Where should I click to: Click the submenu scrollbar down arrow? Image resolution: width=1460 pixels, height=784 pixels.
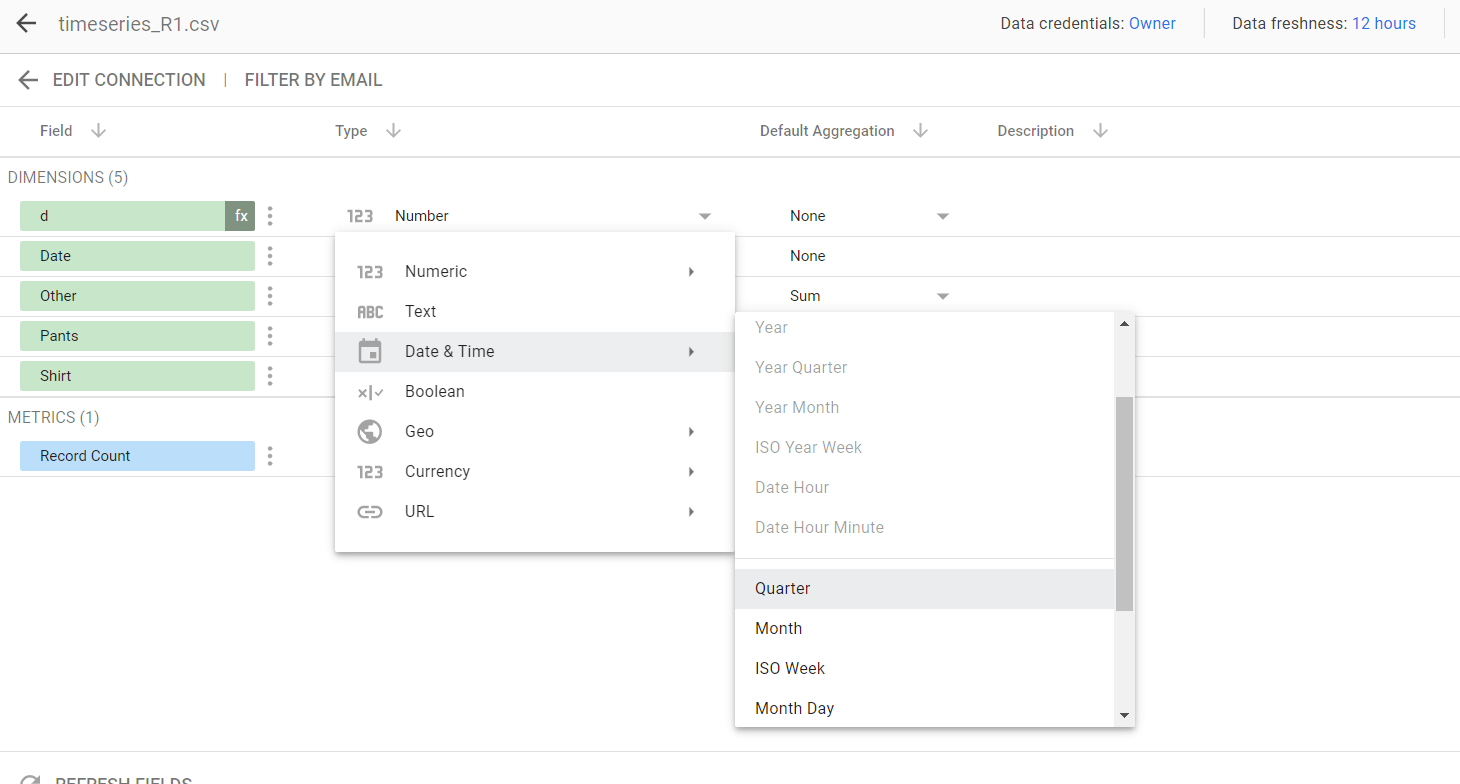click(1124, 715)
